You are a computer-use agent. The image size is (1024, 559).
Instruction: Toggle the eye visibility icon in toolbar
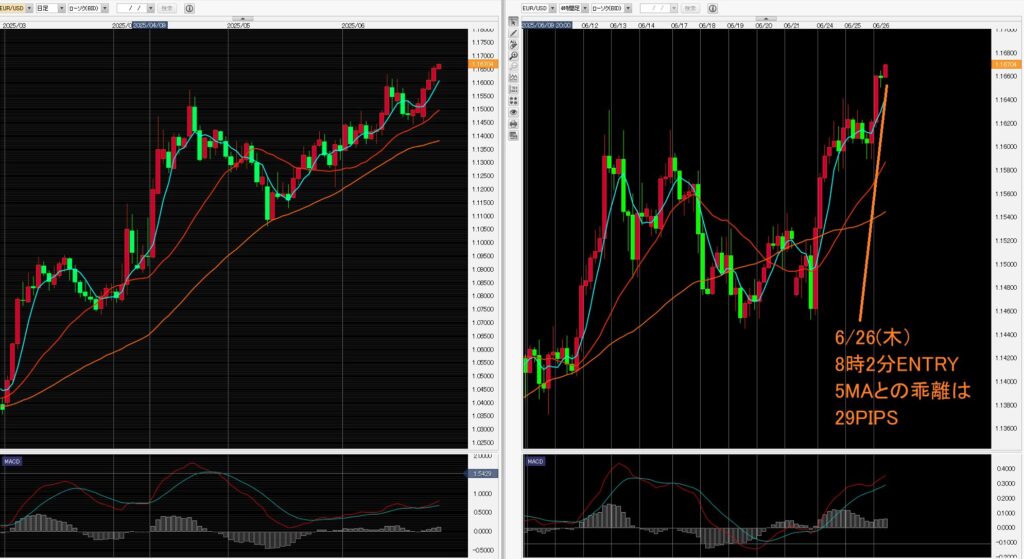[x=513, y=112]
